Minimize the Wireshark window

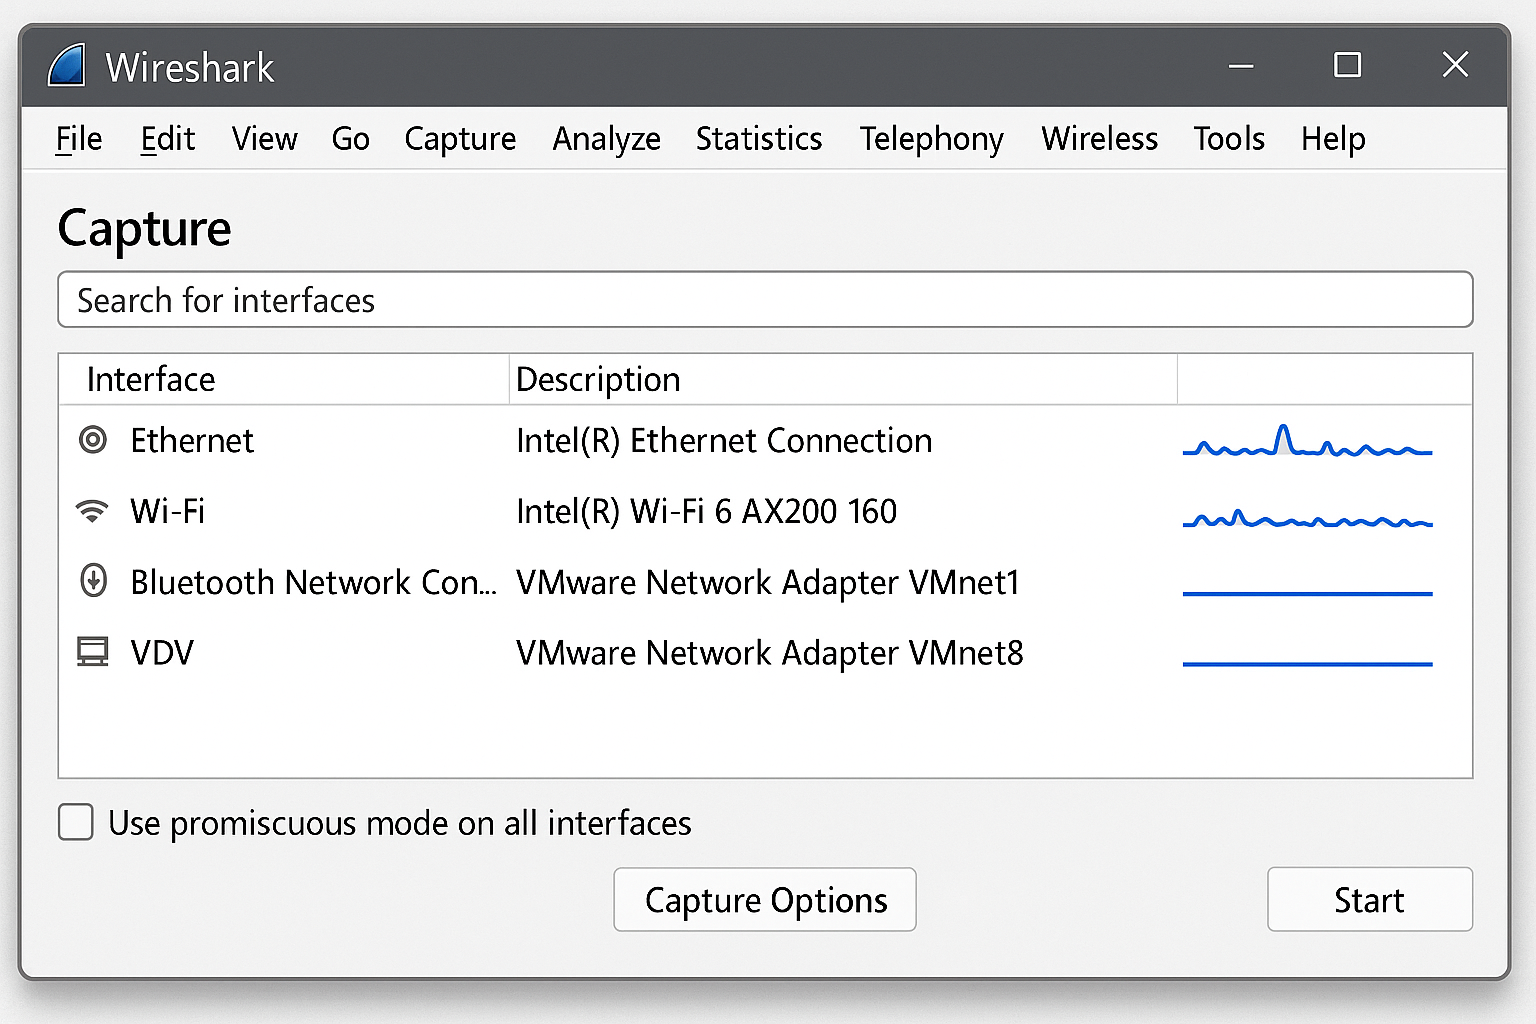click(1241, 66)
